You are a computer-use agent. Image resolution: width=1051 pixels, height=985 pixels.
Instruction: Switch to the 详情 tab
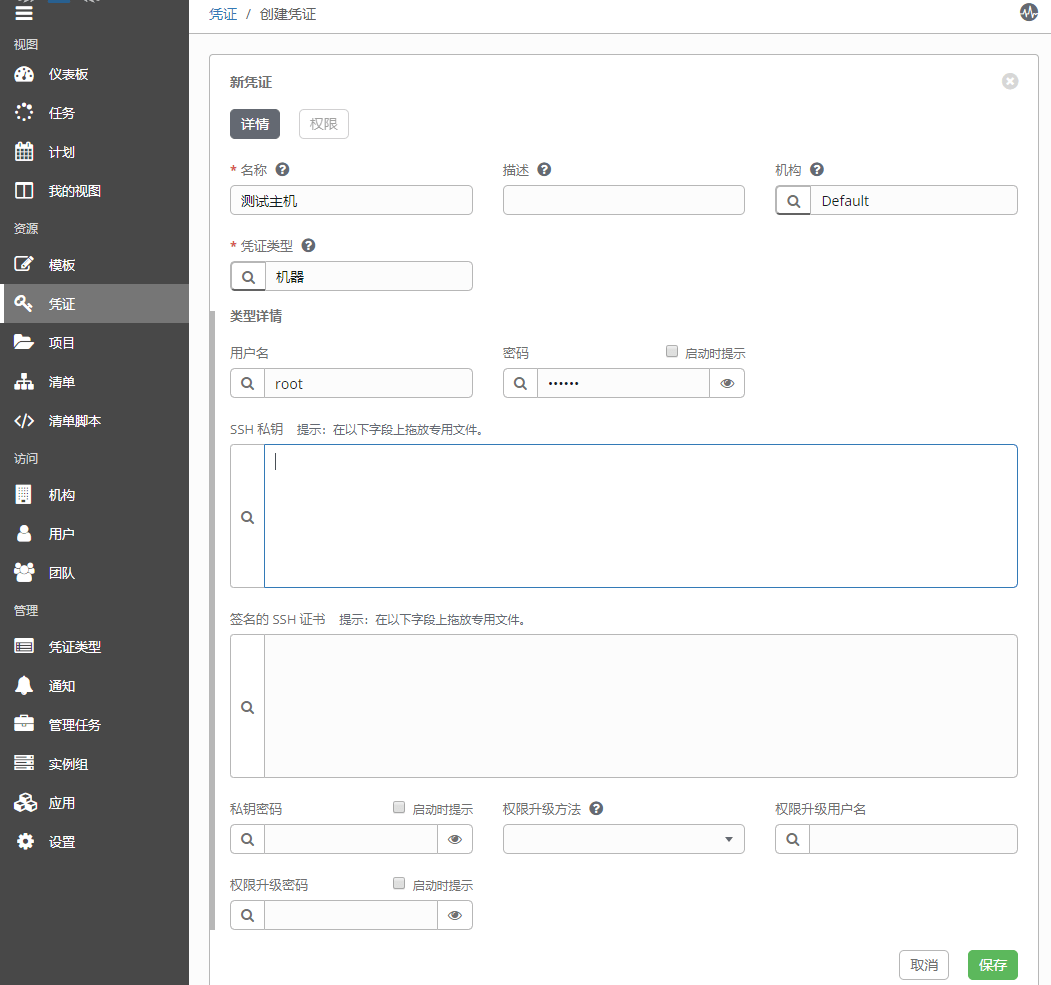pos(255,124)
